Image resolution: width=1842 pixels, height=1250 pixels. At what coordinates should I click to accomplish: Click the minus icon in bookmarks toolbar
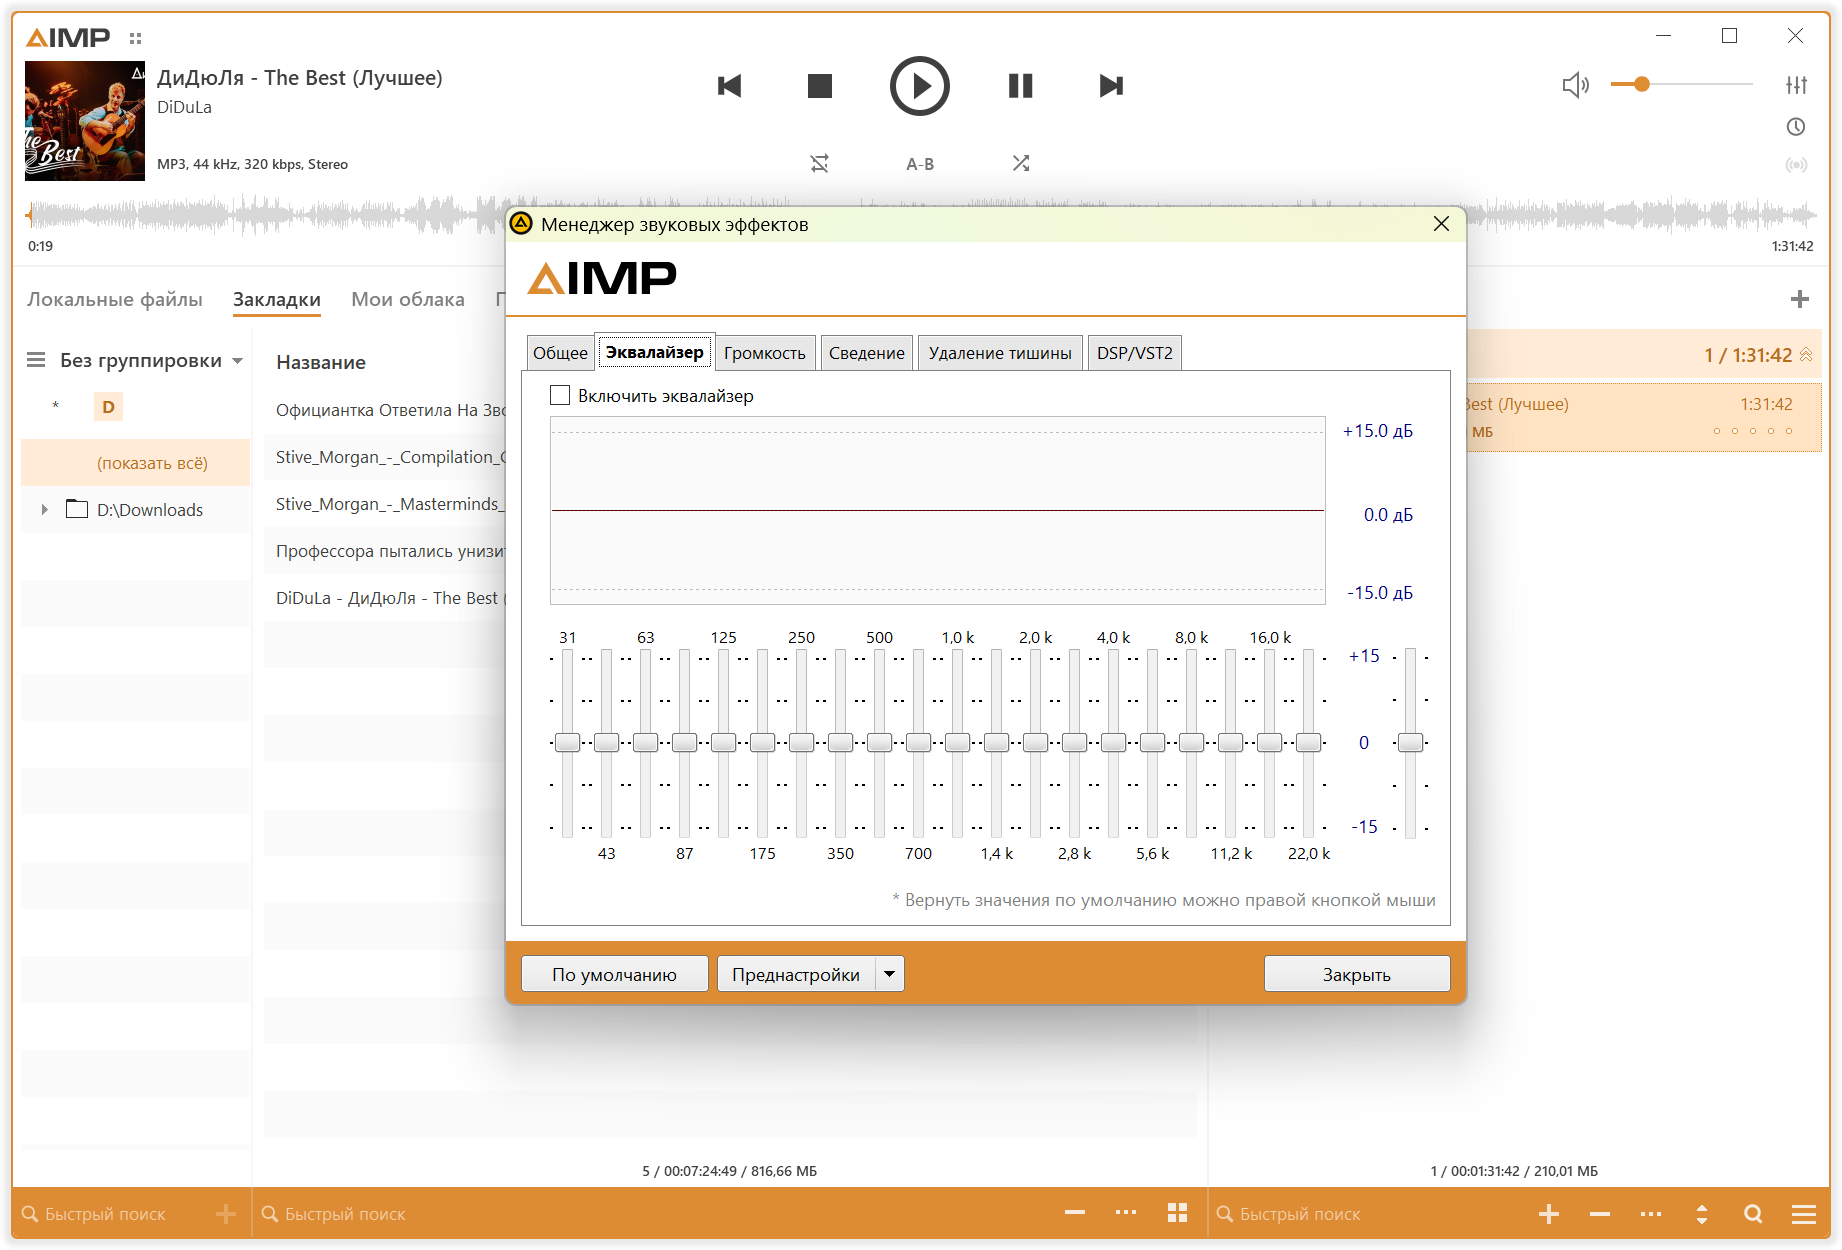point(1075,1213)
